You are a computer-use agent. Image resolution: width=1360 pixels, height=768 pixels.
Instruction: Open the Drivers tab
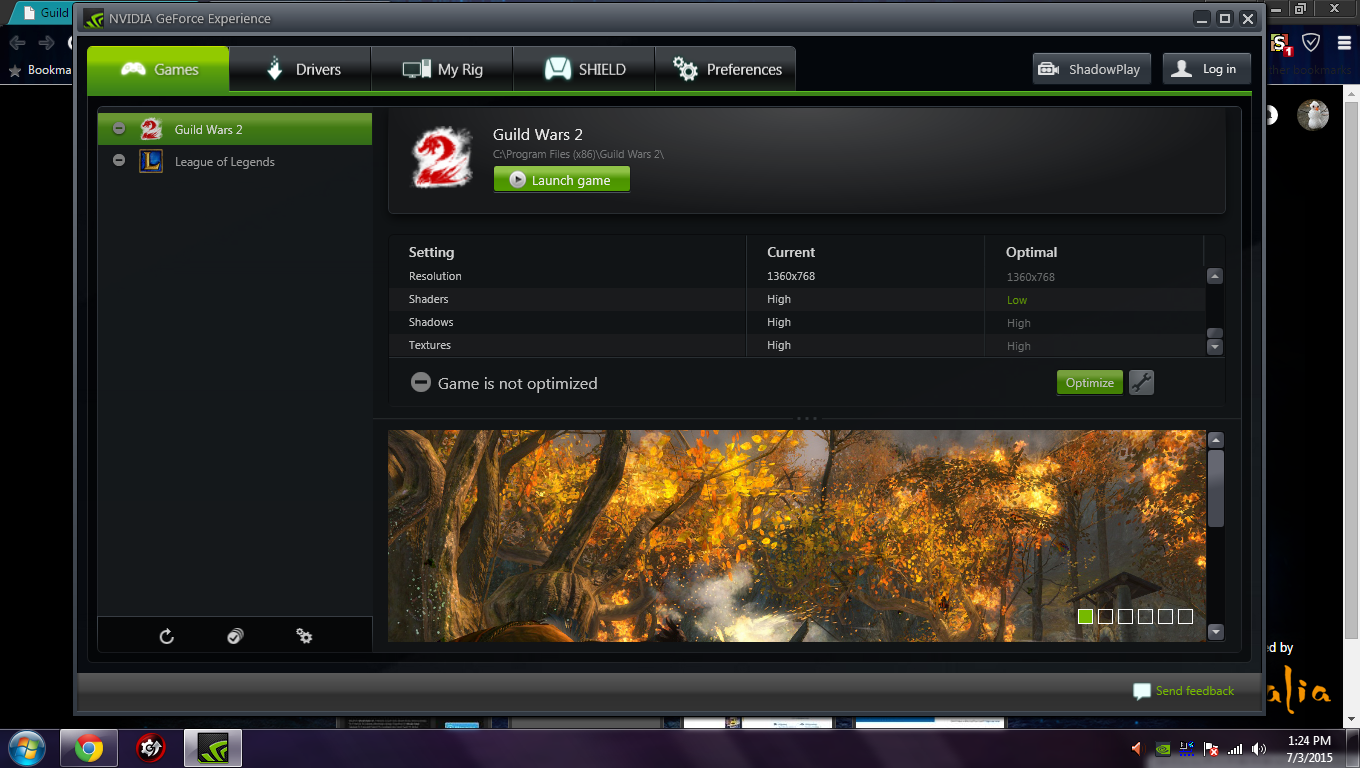[300, 69]
